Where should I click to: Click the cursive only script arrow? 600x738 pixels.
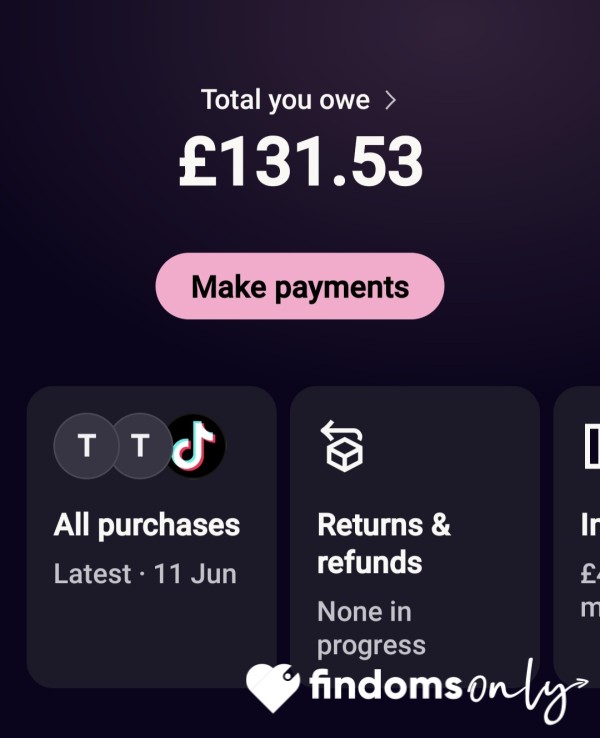[x=527, y=691]
